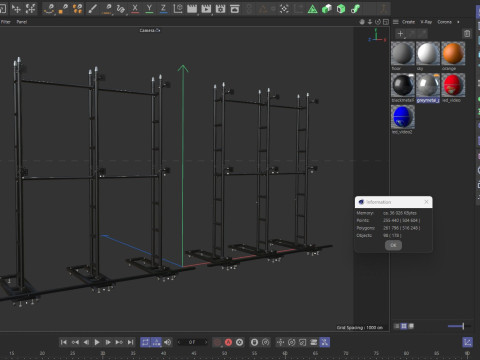This screenshot has width=480, height=360.
Task: Click viewport pan hand icon
Action: pos(362,22)
